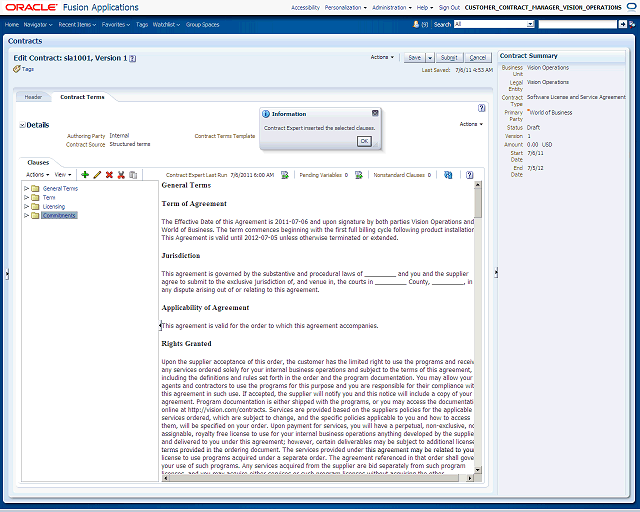Cut clause using the scissors icon
The image size is (640, 512).
tap(121, 175)
